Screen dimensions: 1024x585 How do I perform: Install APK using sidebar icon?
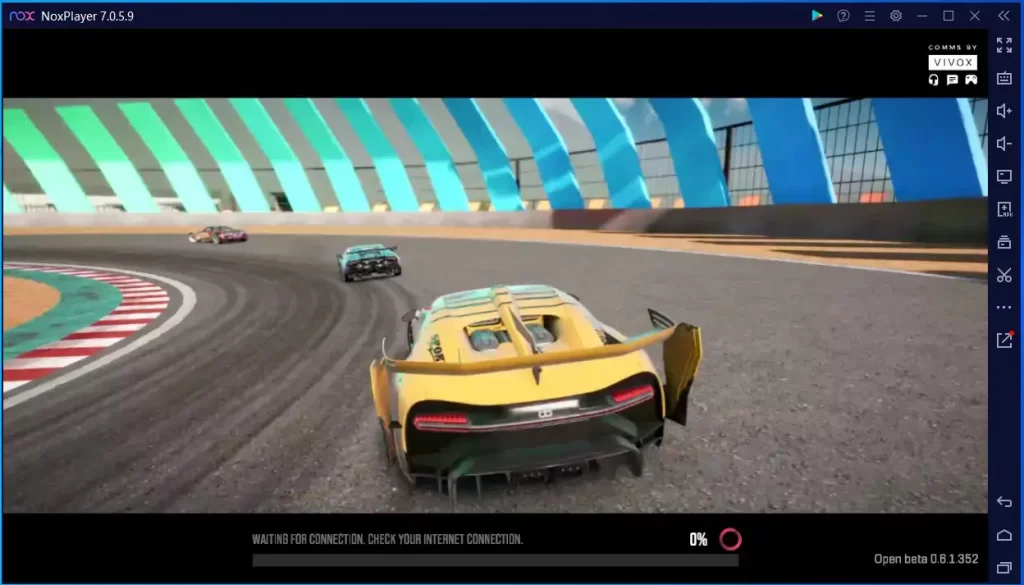[x=1004, y=210]
